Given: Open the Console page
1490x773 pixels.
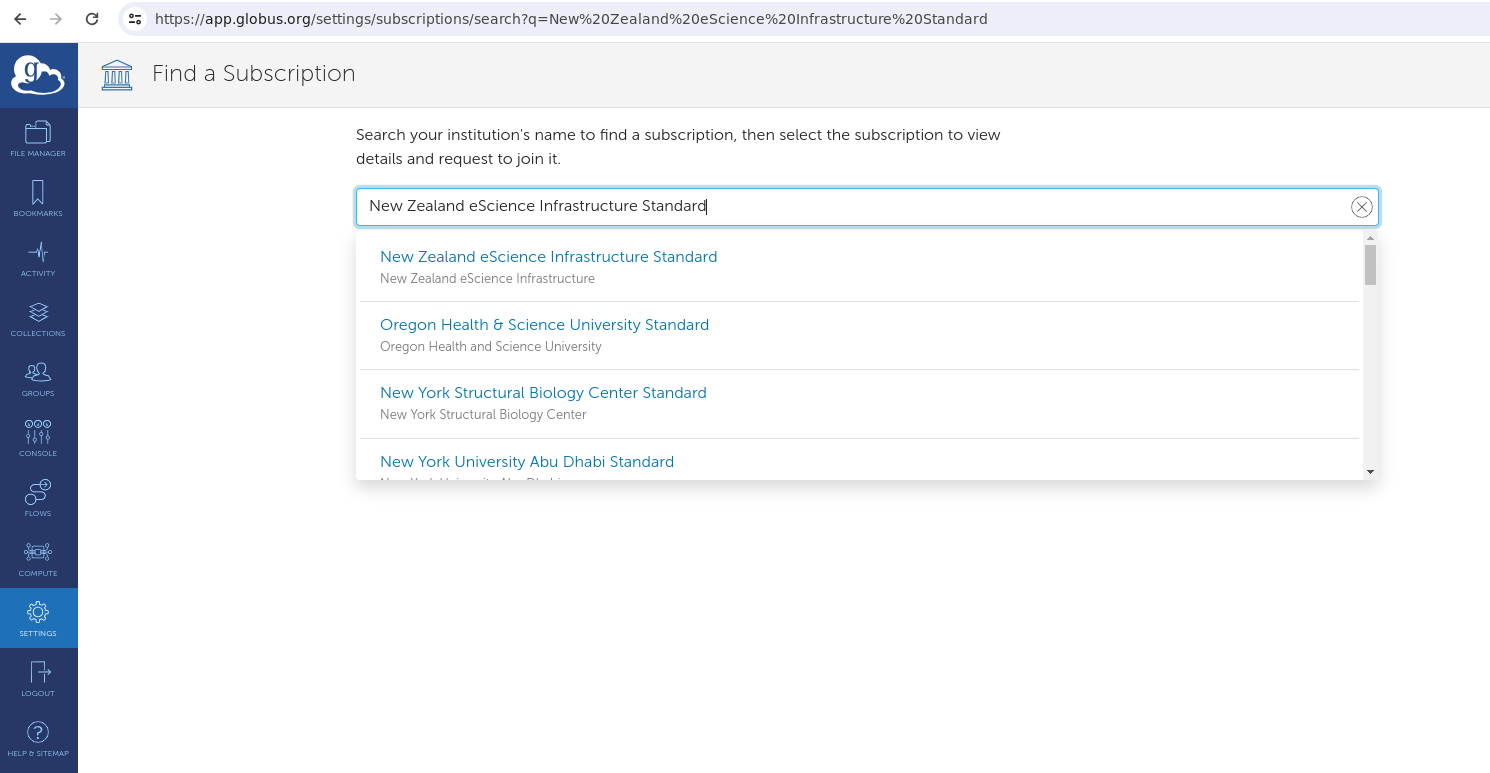Looking at the screenshot, I should point(38,438).
